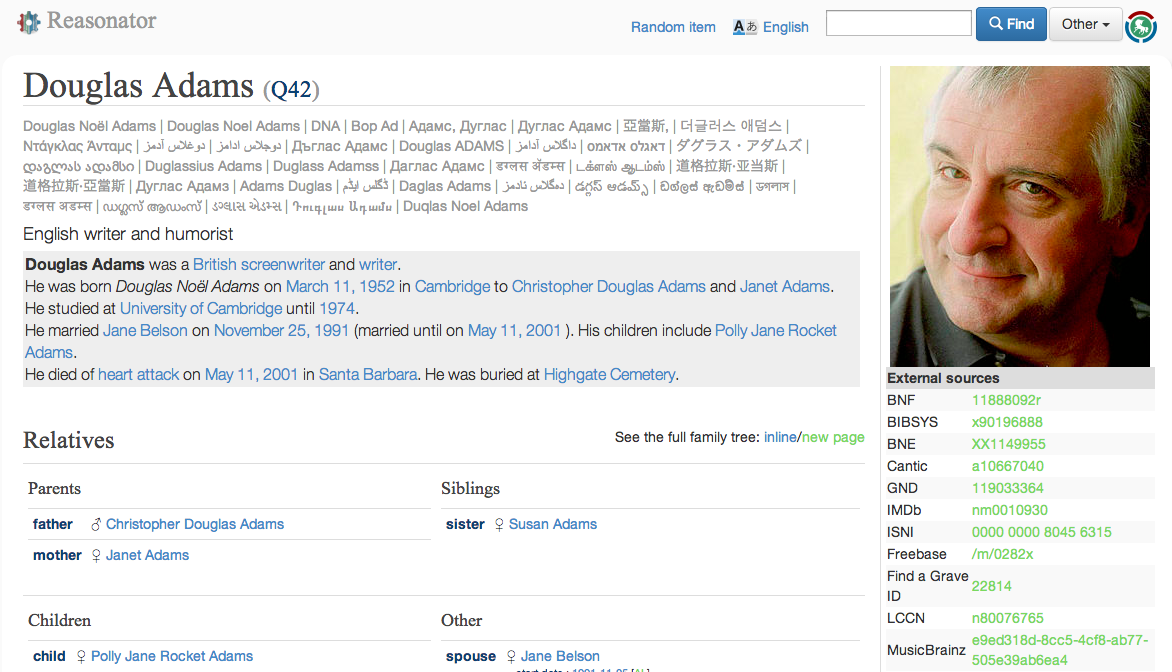The image size is (1172, 672).
Task: Click the circular Wikidata avatar icon
Action: (x=1141, y=27)
